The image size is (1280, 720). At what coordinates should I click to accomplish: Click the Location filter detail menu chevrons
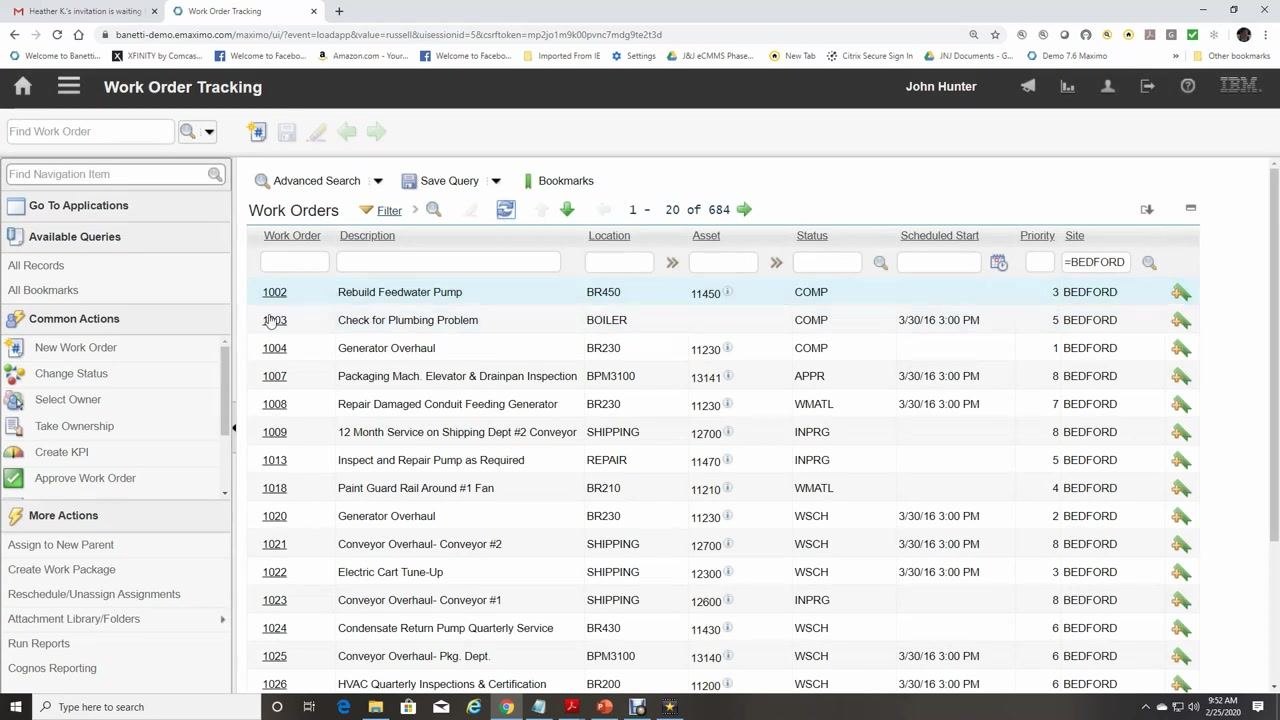pyautogui.click(x=672, y=263)
